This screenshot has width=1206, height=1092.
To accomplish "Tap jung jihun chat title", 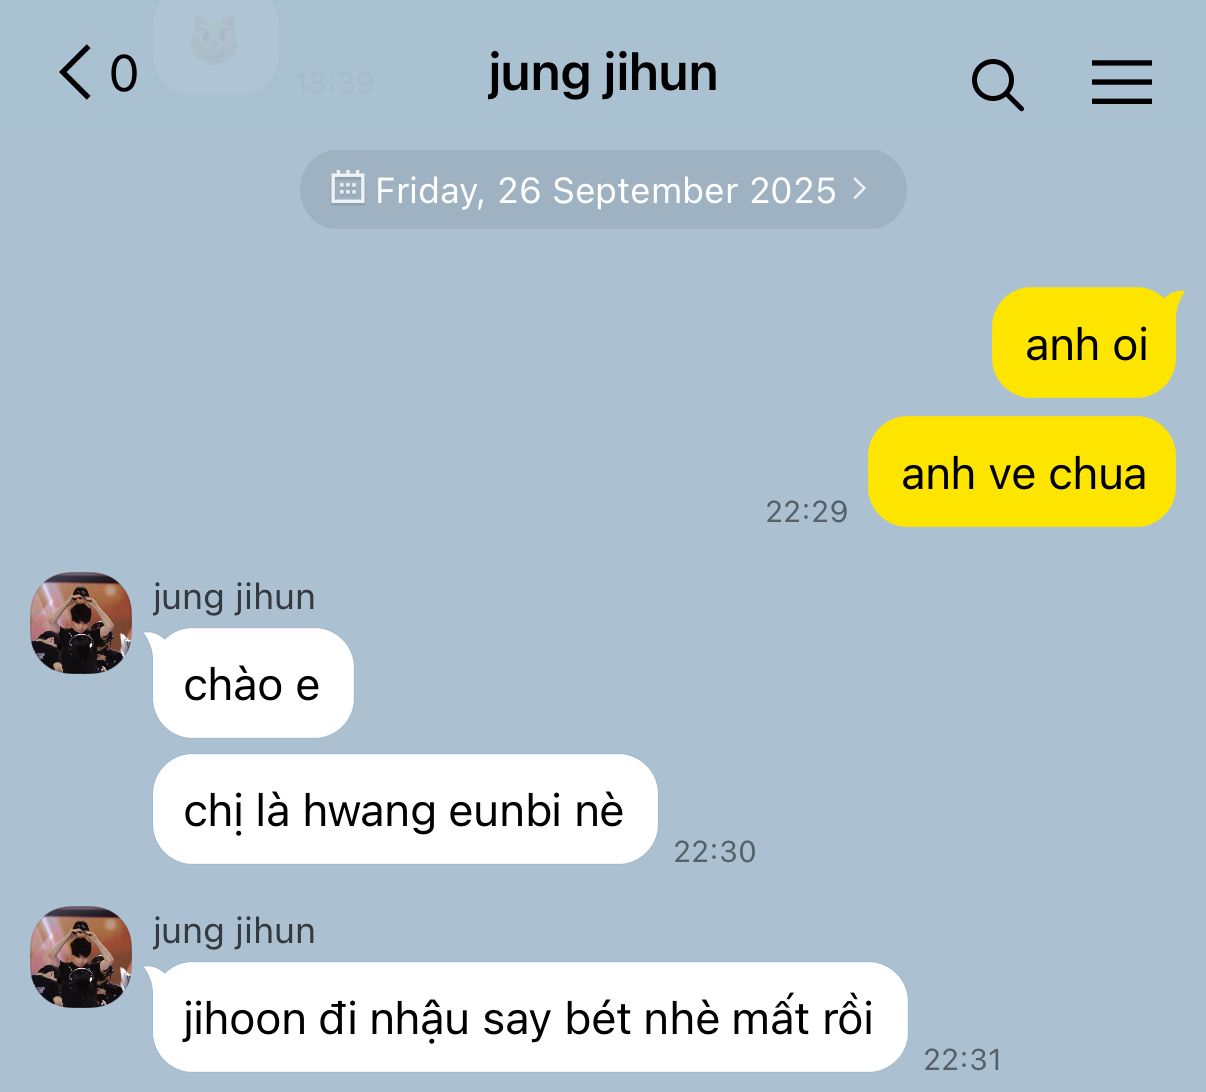I will [x=603, y=74].
